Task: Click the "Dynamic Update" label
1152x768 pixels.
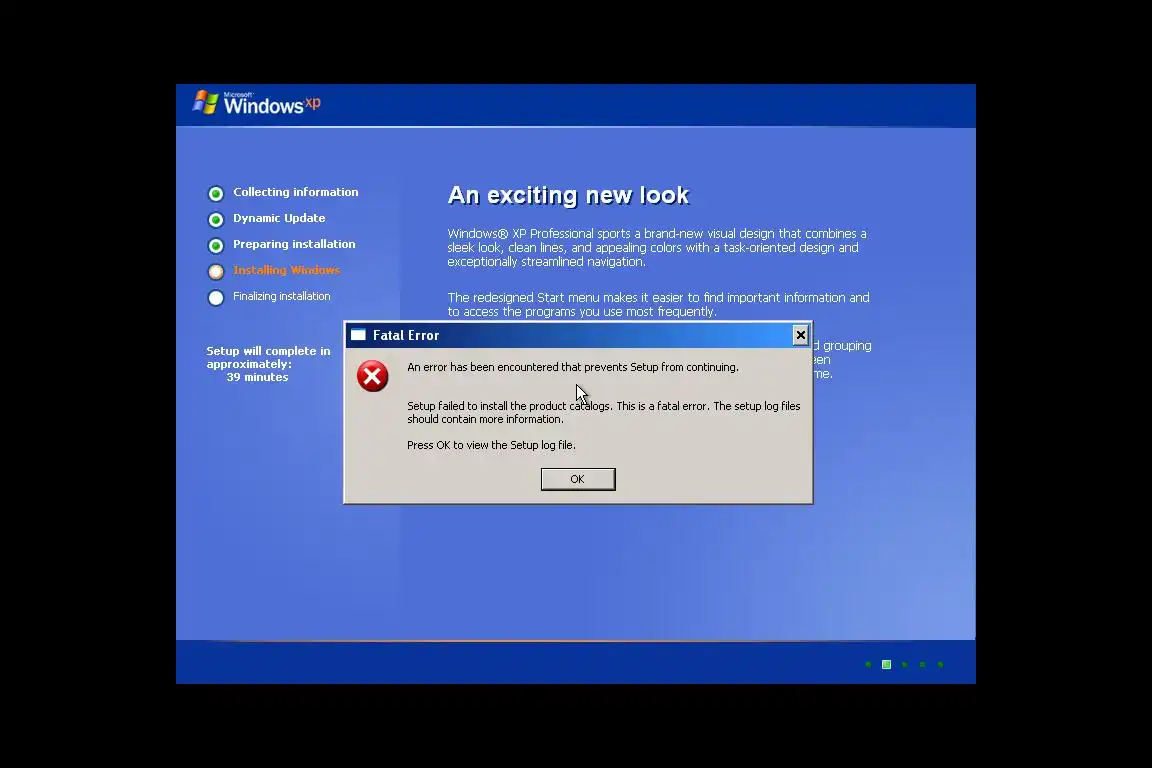Action: 279,218
